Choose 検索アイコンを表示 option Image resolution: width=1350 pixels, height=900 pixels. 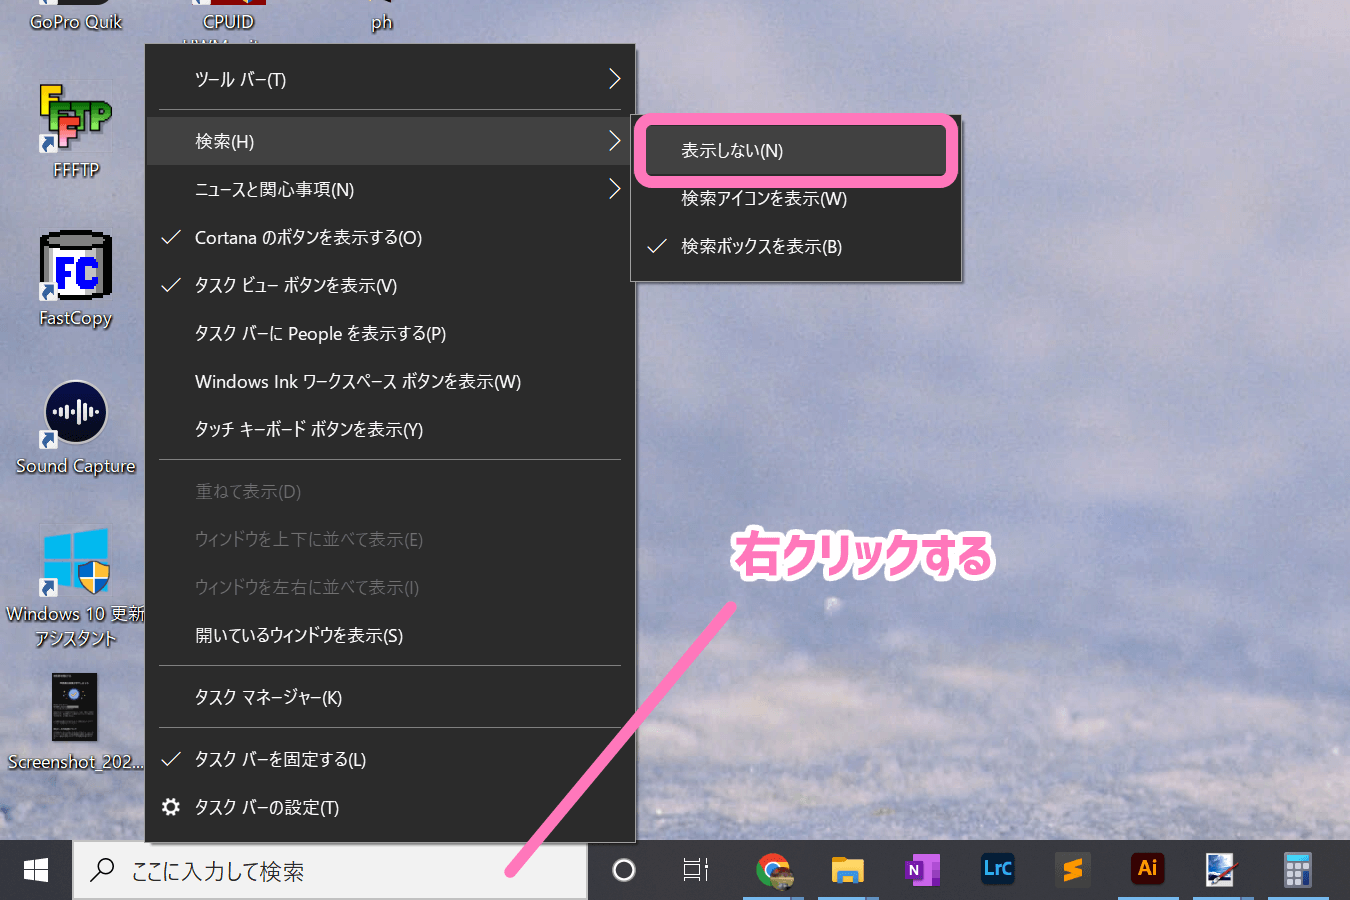click(x=764, y=199)
